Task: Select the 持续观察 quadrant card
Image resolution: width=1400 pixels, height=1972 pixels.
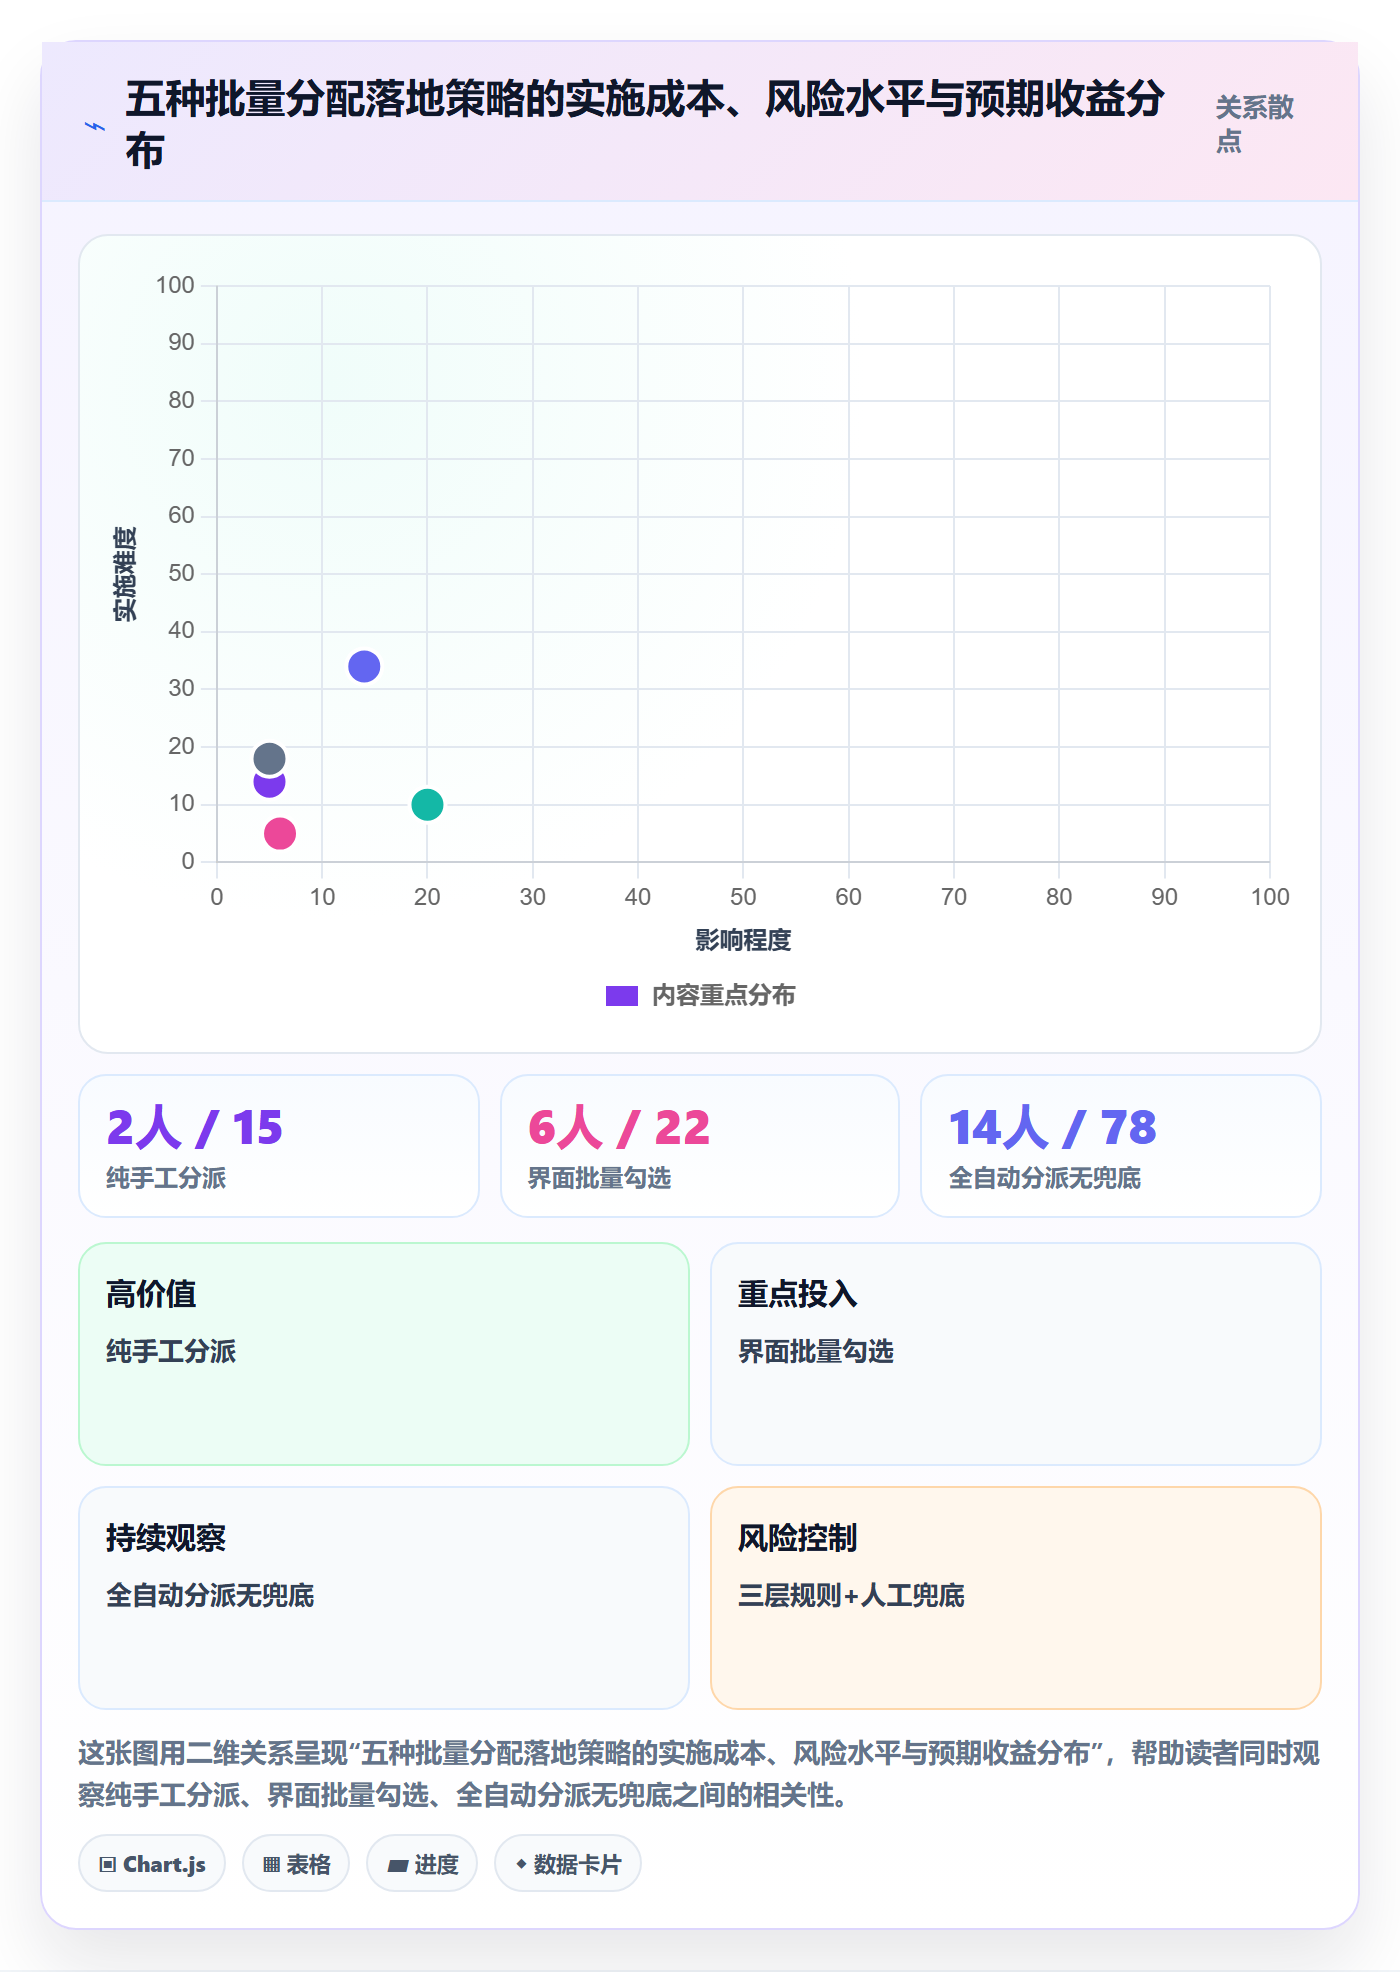Action: coord(384,1598)
